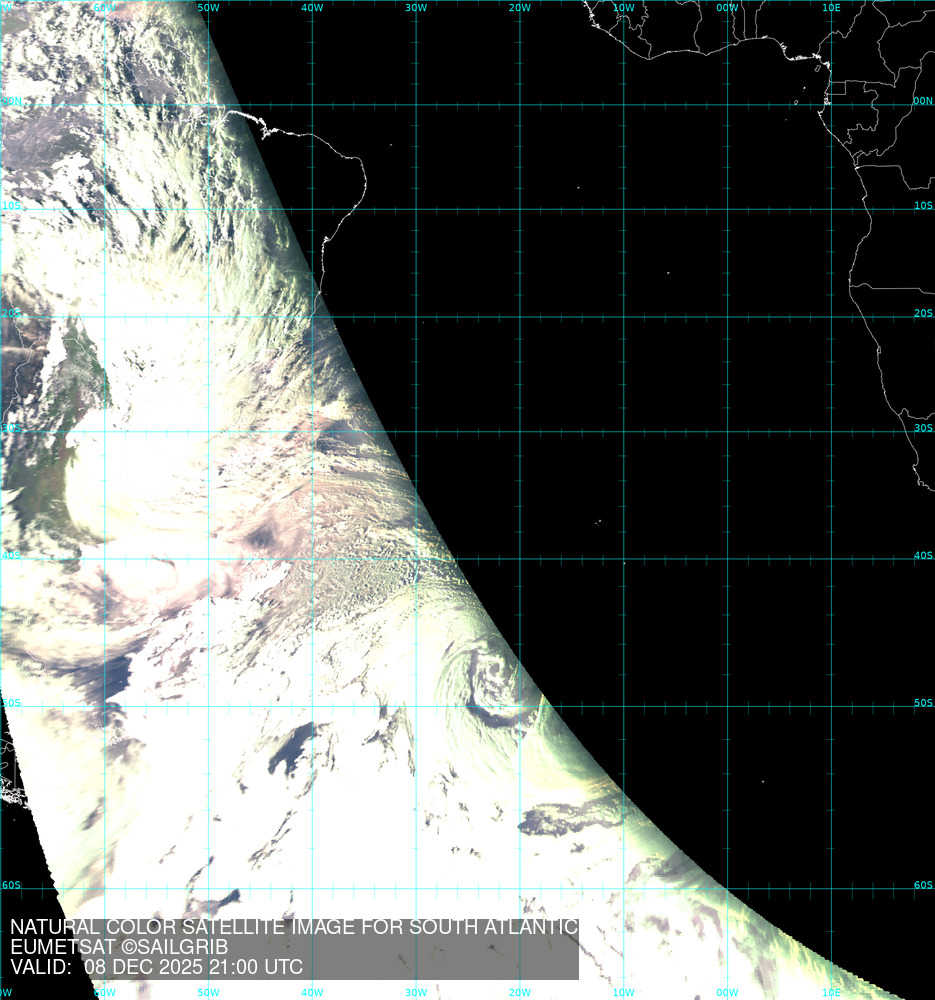Image resolution: width=935 pixels, height=1000 pixels.
Task: Click the 40W longitude label at bottom
Action: tap(312, 993)
